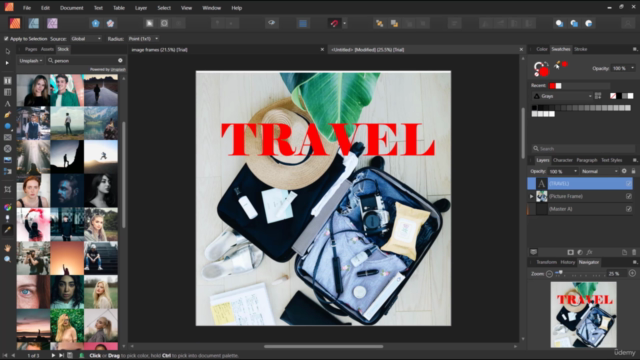Screen dimensions: 640x360
Task: Switch to the Stroke tab
Action: coord(580,49)
